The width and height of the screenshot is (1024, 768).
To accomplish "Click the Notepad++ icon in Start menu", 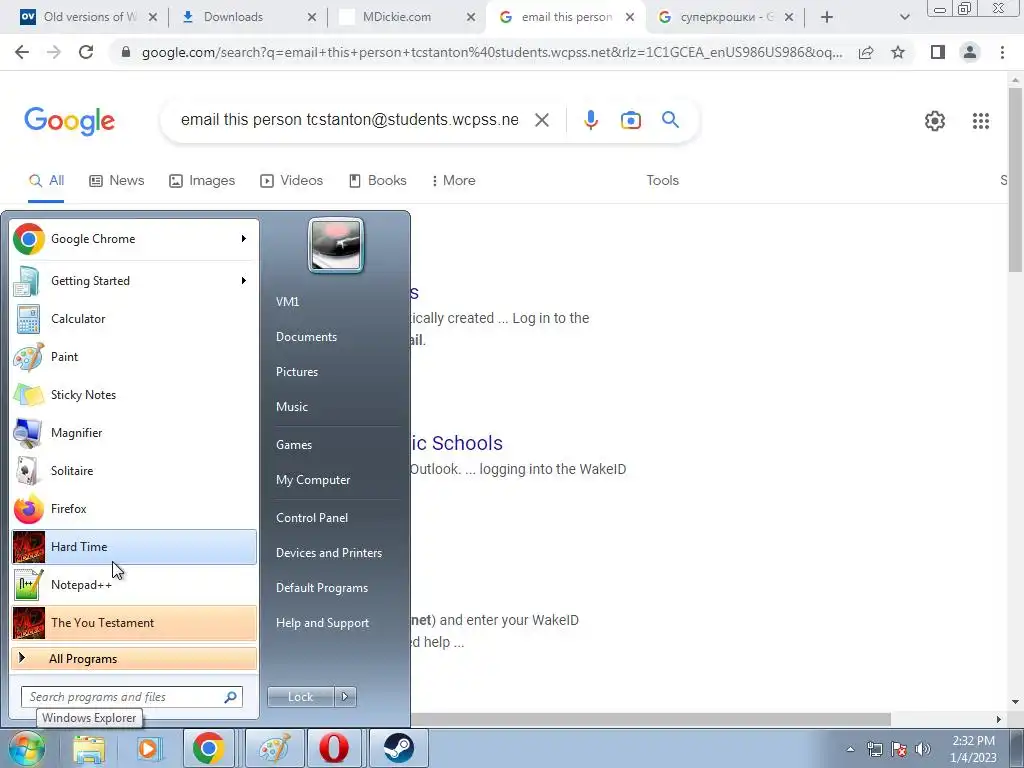I will tap(28, 584).
